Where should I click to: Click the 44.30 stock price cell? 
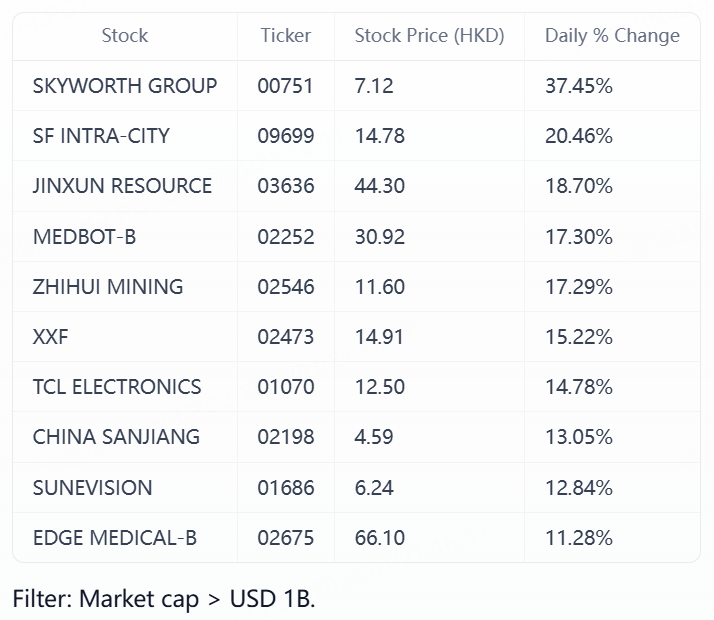[x=380, y=186]
